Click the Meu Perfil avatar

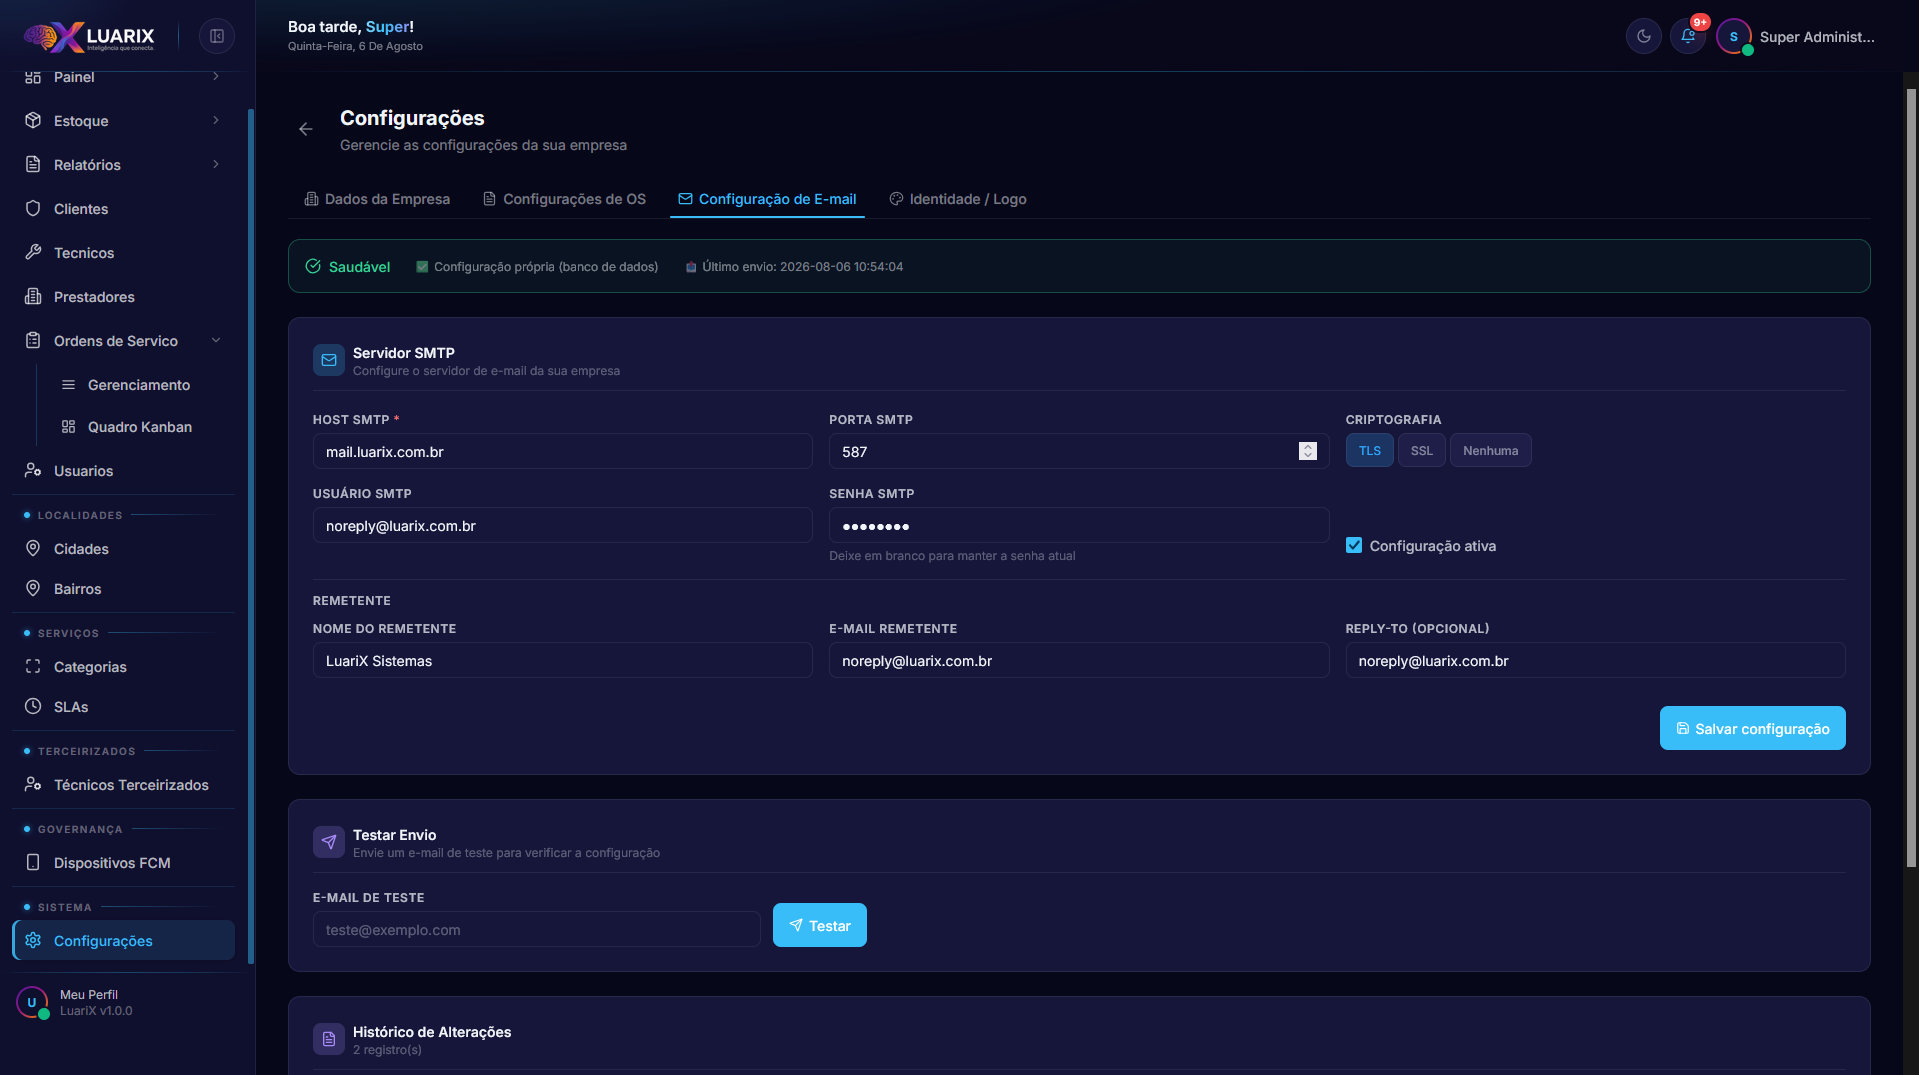tap(32, 1002)
